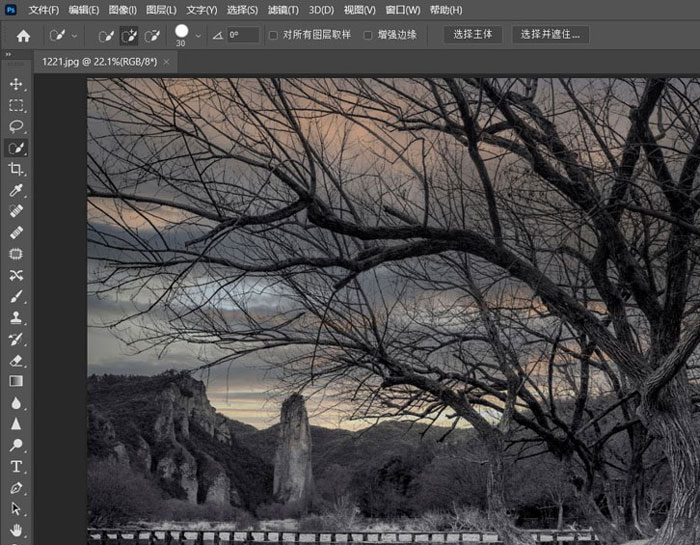This screenshot has height=545, width=700.
Task: Click the Home icon in options bar
Action: tap(23, 35)
